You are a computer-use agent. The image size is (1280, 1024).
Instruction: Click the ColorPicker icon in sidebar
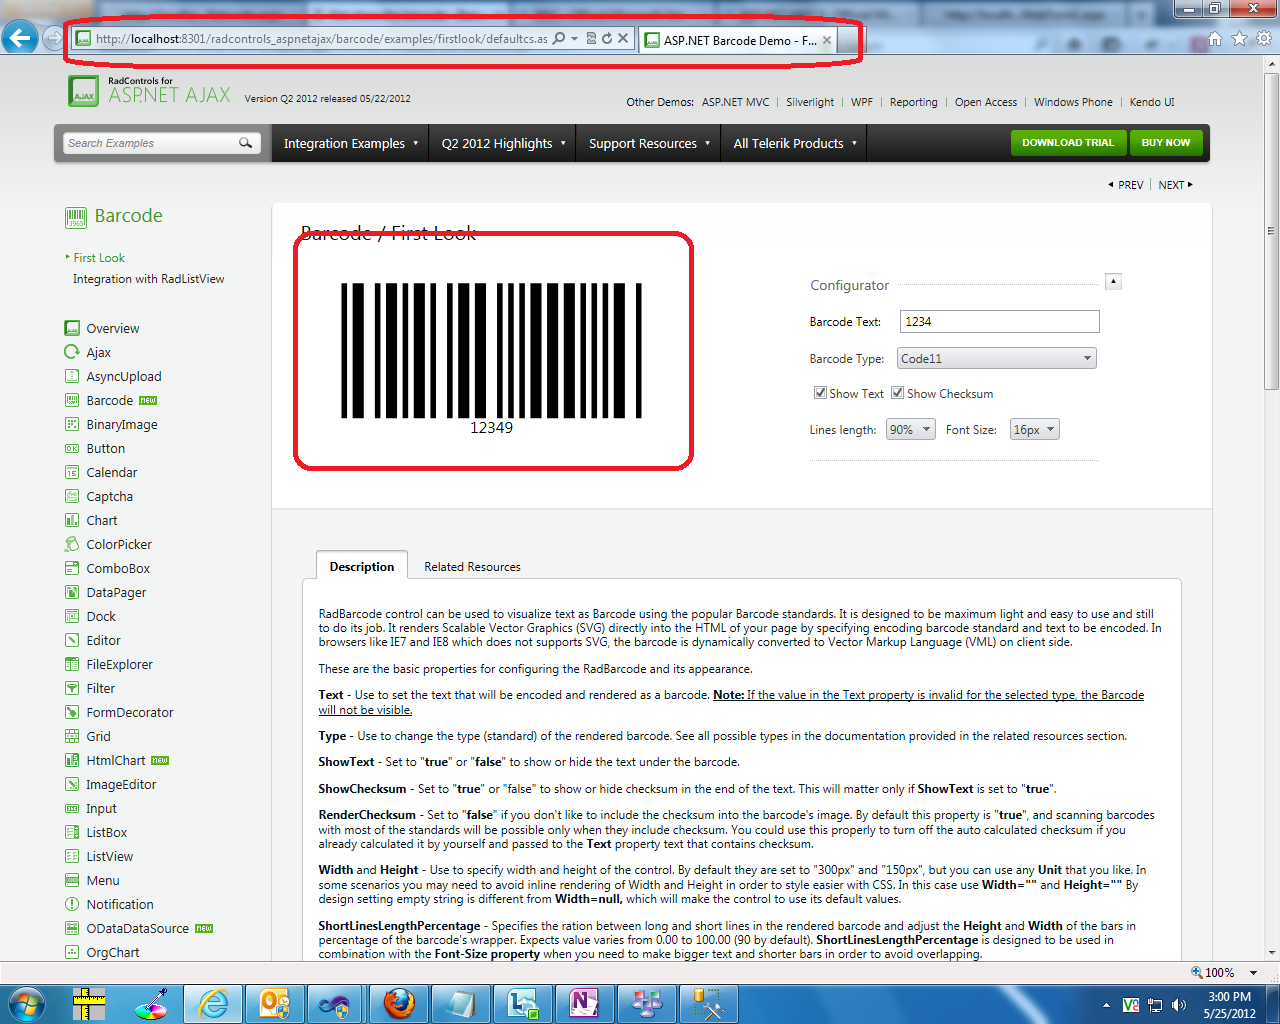(x=72, y=544)
